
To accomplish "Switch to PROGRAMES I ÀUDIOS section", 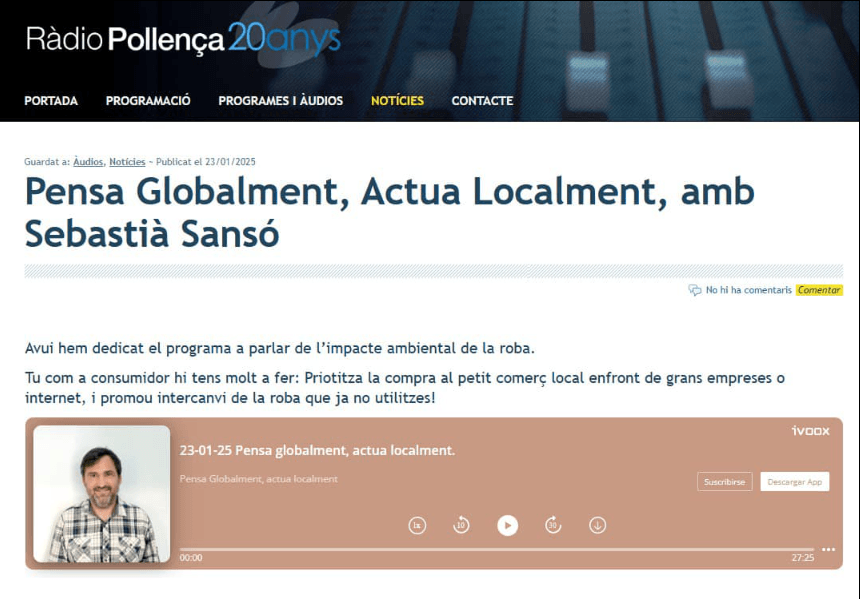I will 279,100.
